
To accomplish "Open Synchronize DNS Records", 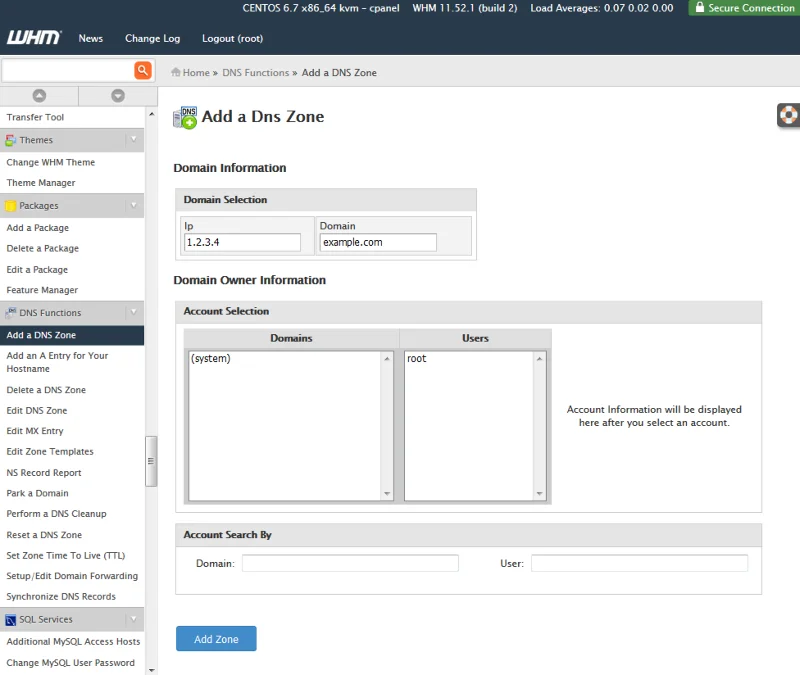I will 61,596.
